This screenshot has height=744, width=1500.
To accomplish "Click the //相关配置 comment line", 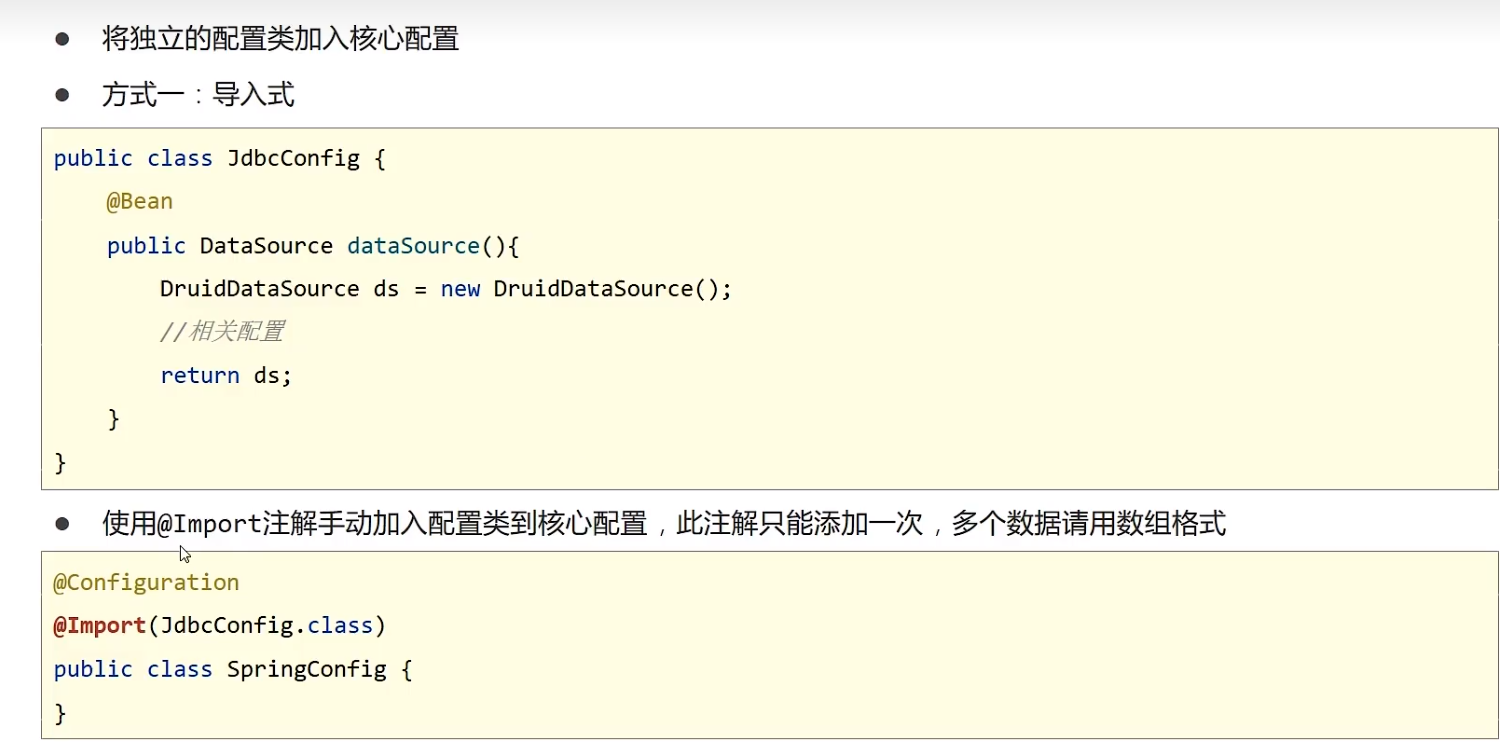I will 222,332.
